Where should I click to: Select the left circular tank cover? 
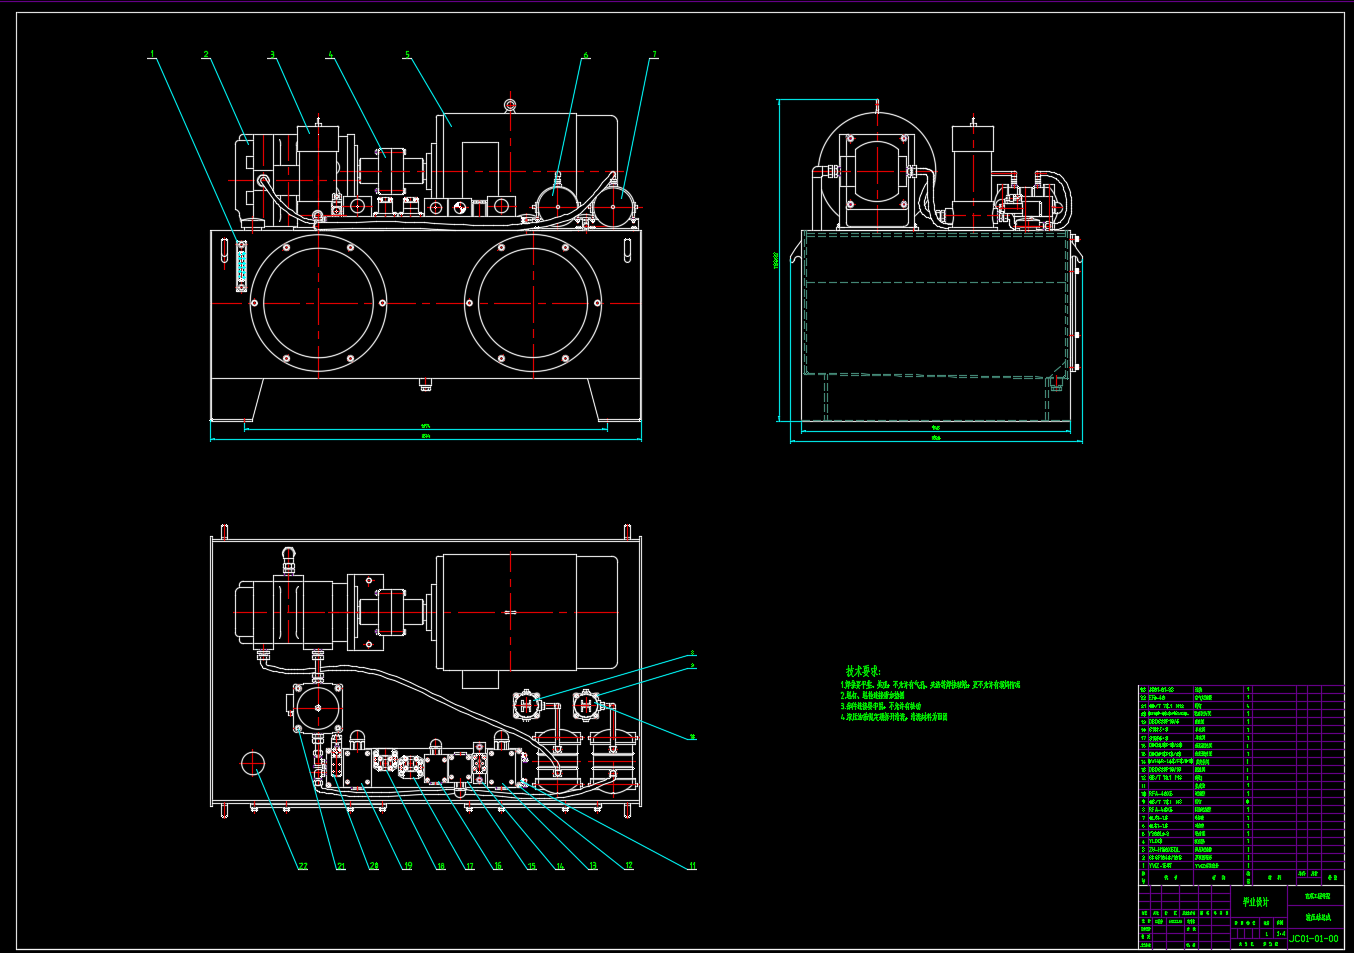pos(318,303)
